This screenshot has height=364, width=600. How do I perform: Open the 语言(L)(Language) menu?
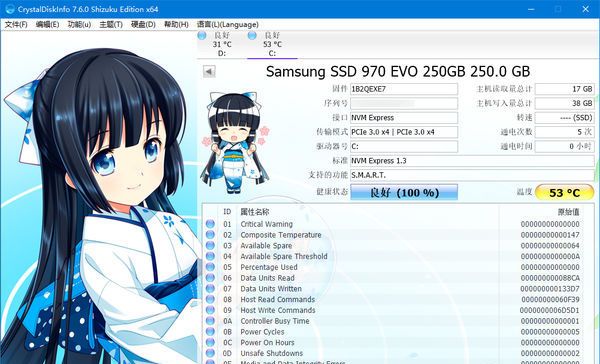click(228, 24)
